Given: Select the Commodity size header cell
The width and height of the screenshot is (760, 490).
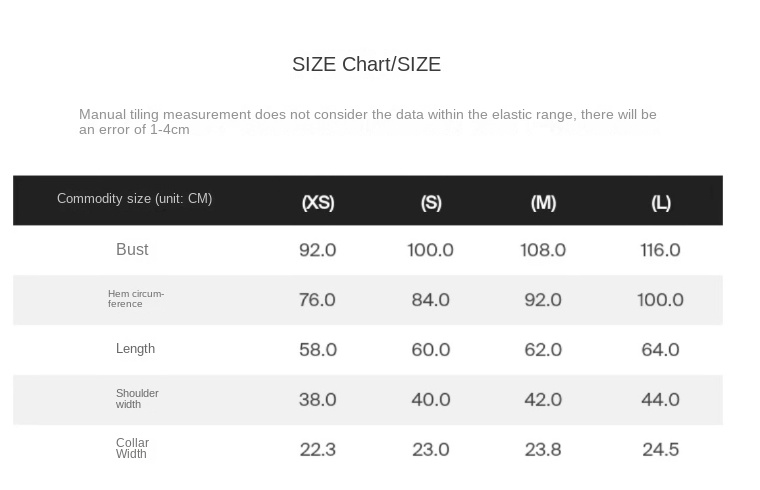Looking at the screenshot, I should pyautogui.click(x=134, y=199).
